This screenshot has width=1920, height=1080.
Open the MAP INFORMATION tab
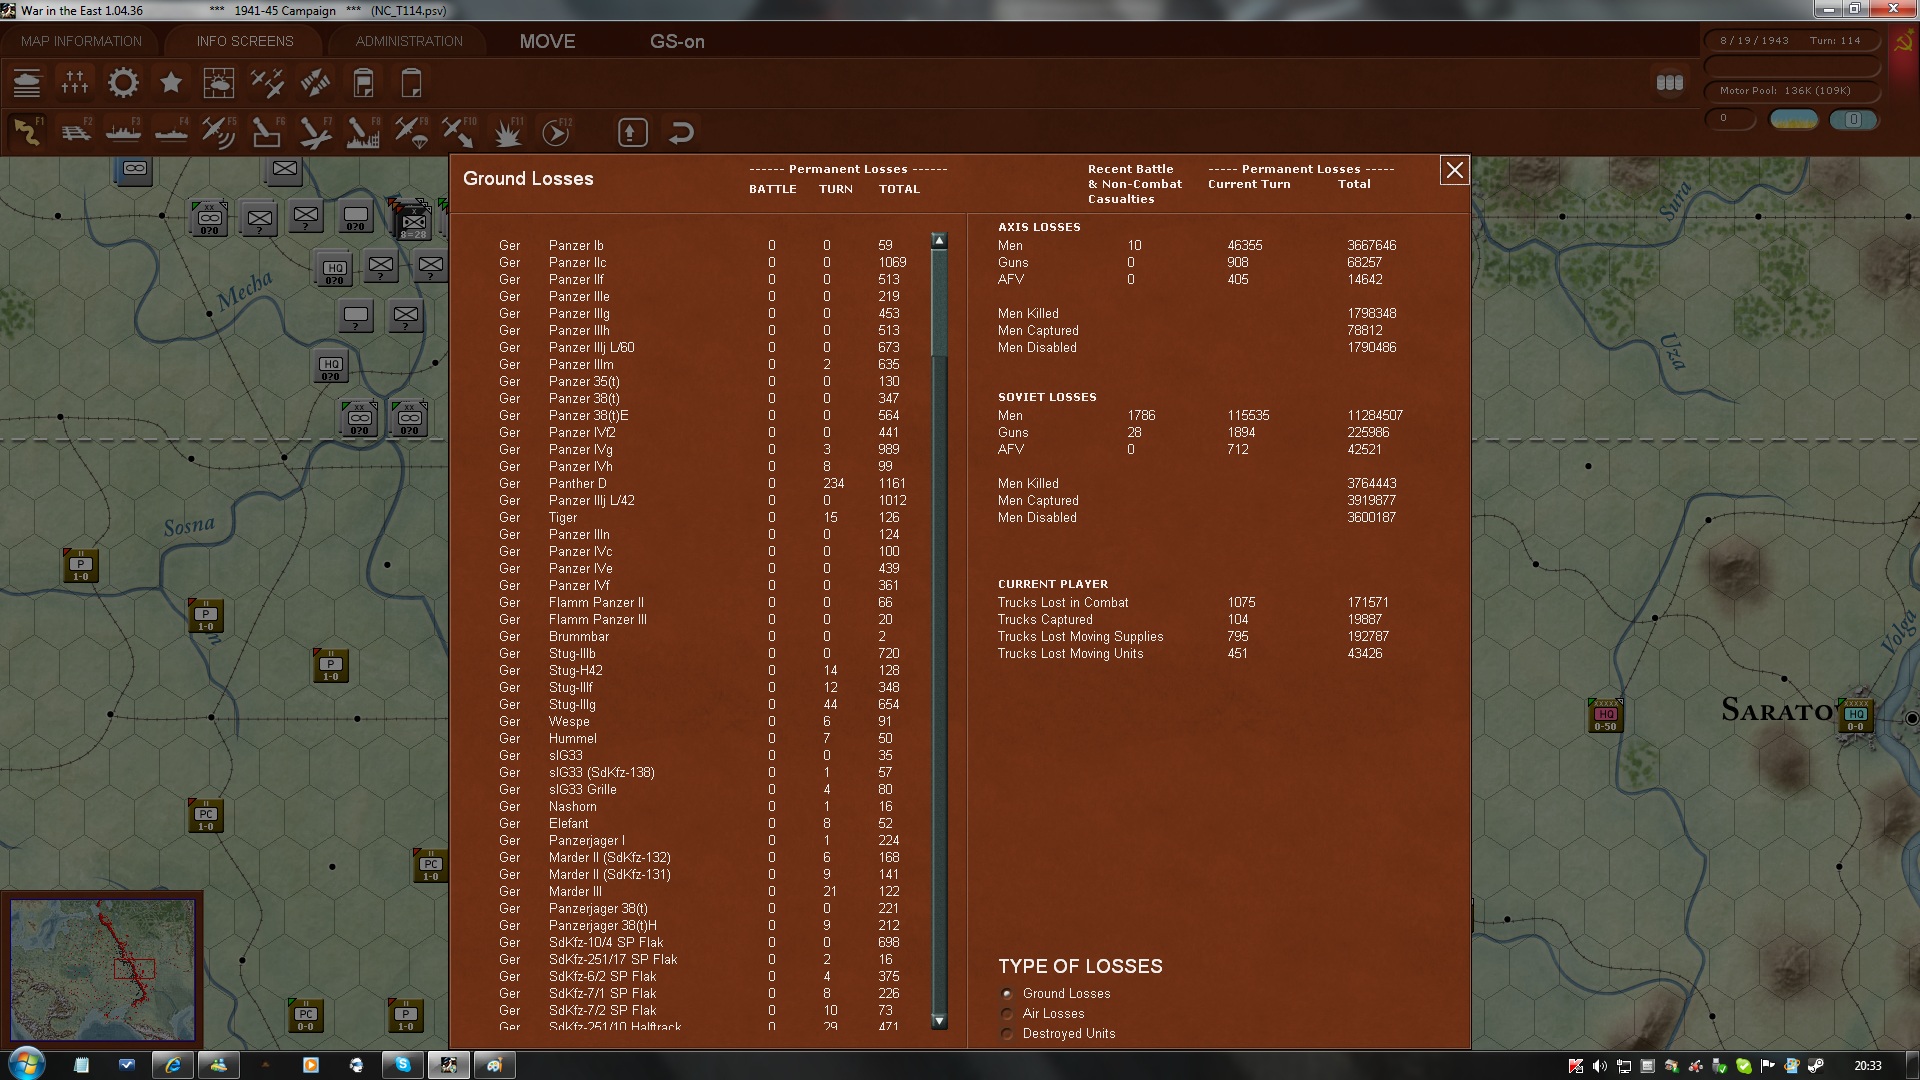coord(81,41)
